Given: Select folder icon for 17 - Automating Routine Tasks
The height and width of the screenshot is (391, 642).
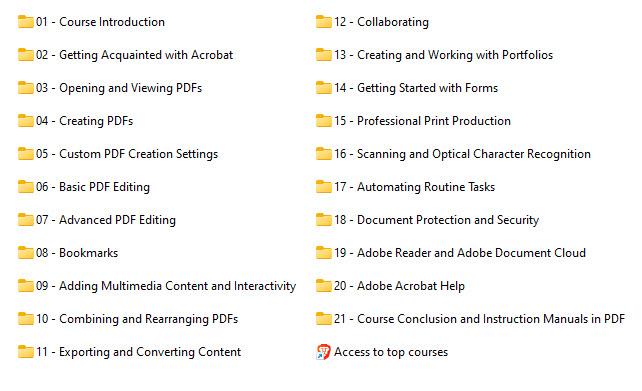Looking at the screenshot, I should (x=324, y=187).
